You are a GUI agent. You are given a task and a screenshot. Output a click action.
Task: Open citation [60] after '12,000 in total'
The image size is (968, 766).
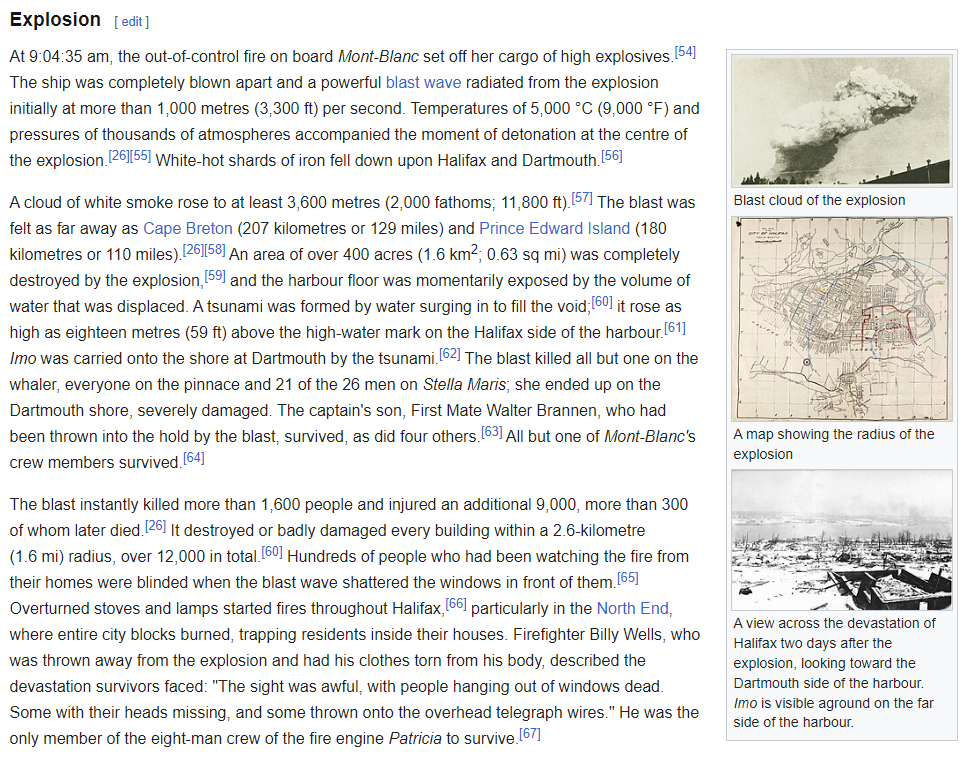click(x=272, y=552)
